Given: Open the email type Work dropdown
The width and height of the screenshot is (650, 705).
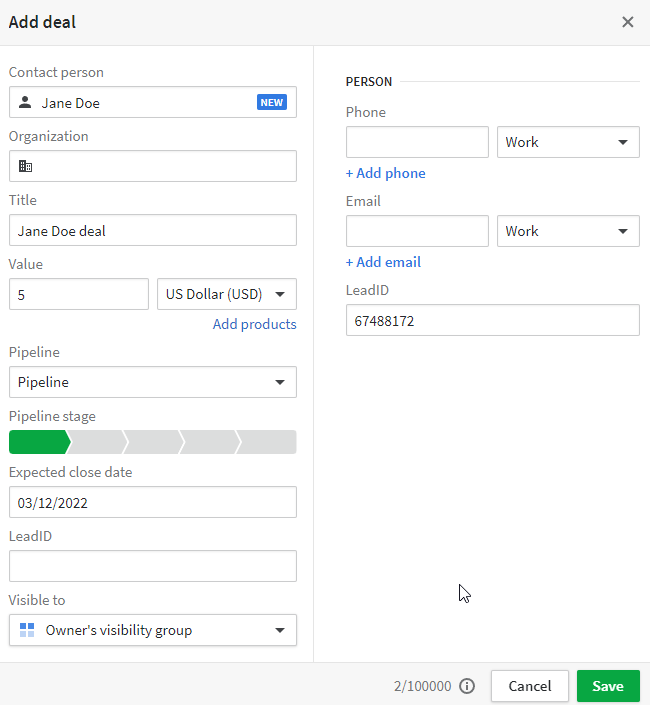Looking at the screenshot, I should 568,231.
